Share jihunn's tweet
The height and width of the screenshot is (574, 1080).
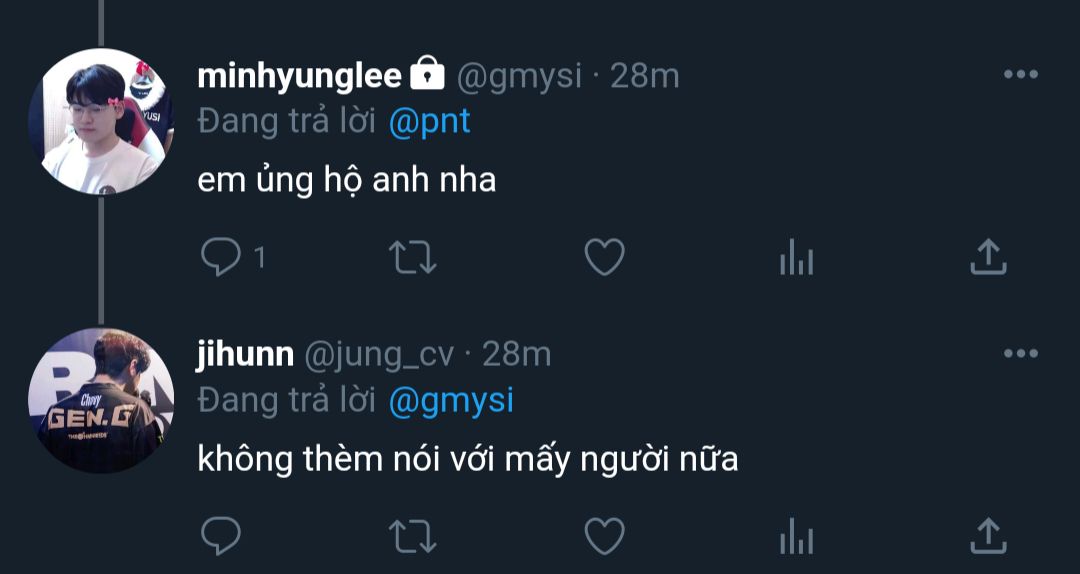[988, 536]
